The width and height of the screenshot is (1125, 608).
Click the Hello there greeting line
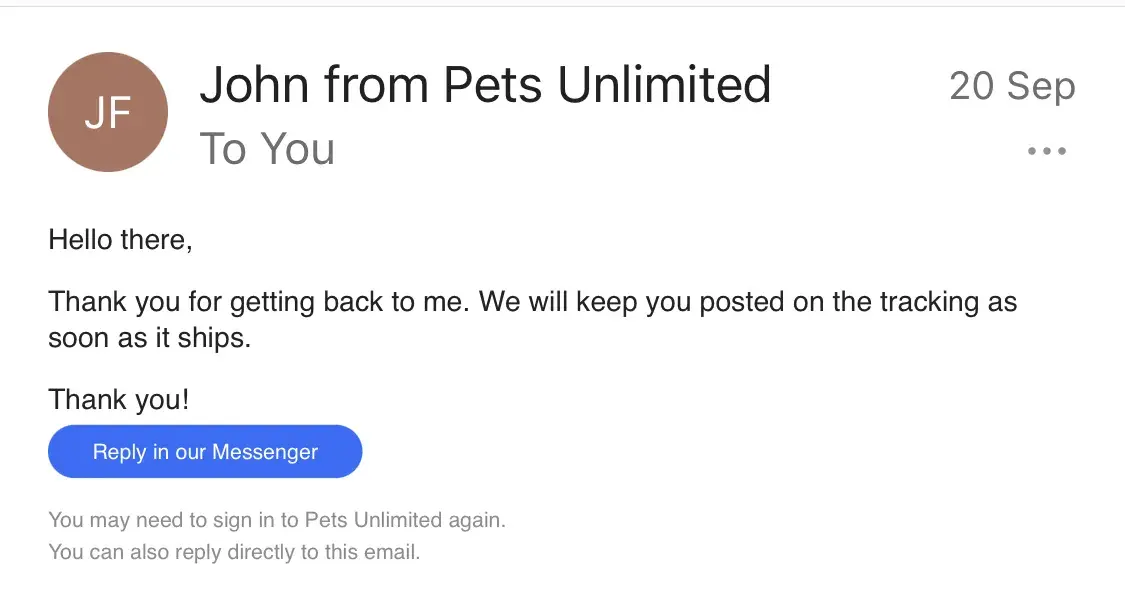click(x=120, y=240)
